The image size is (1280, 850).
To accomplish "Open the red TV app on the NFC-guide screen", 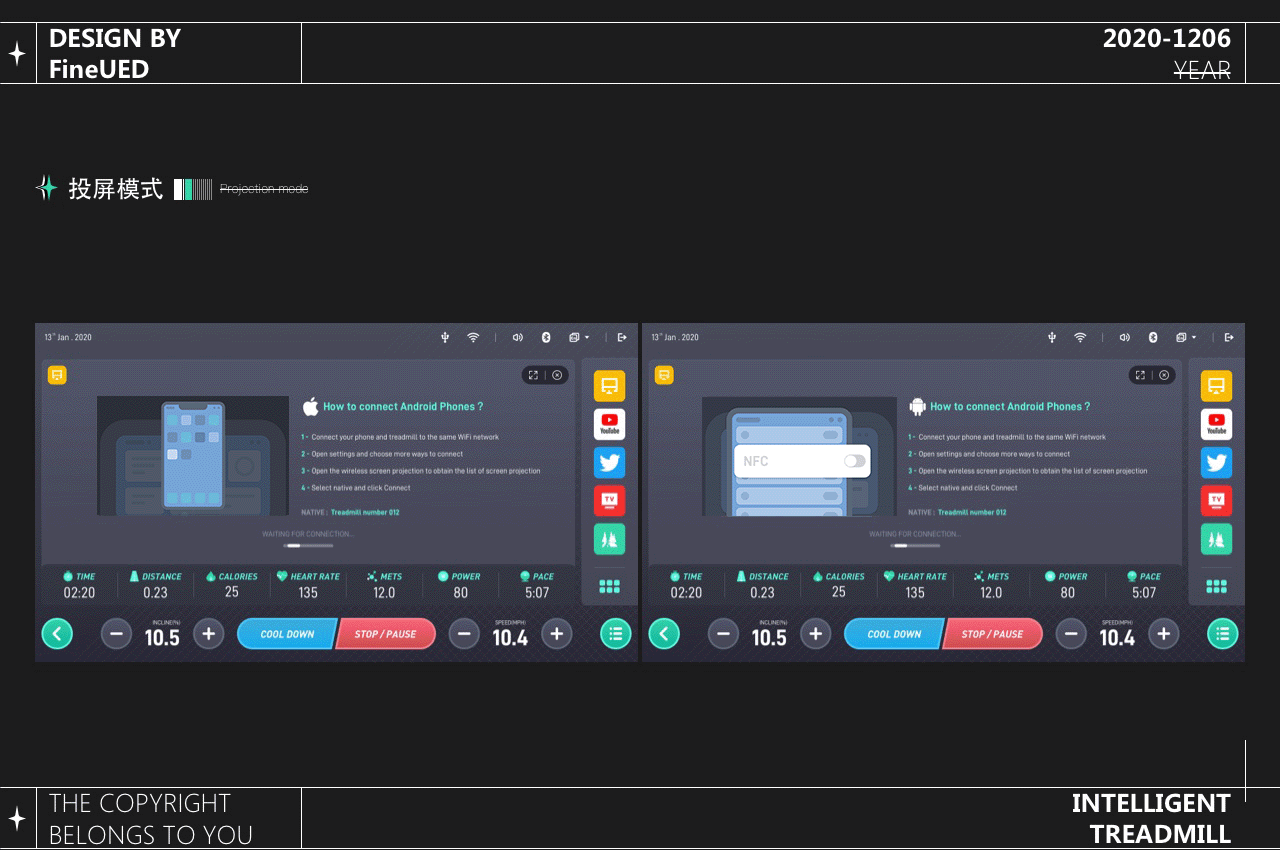I will 1216,501.
